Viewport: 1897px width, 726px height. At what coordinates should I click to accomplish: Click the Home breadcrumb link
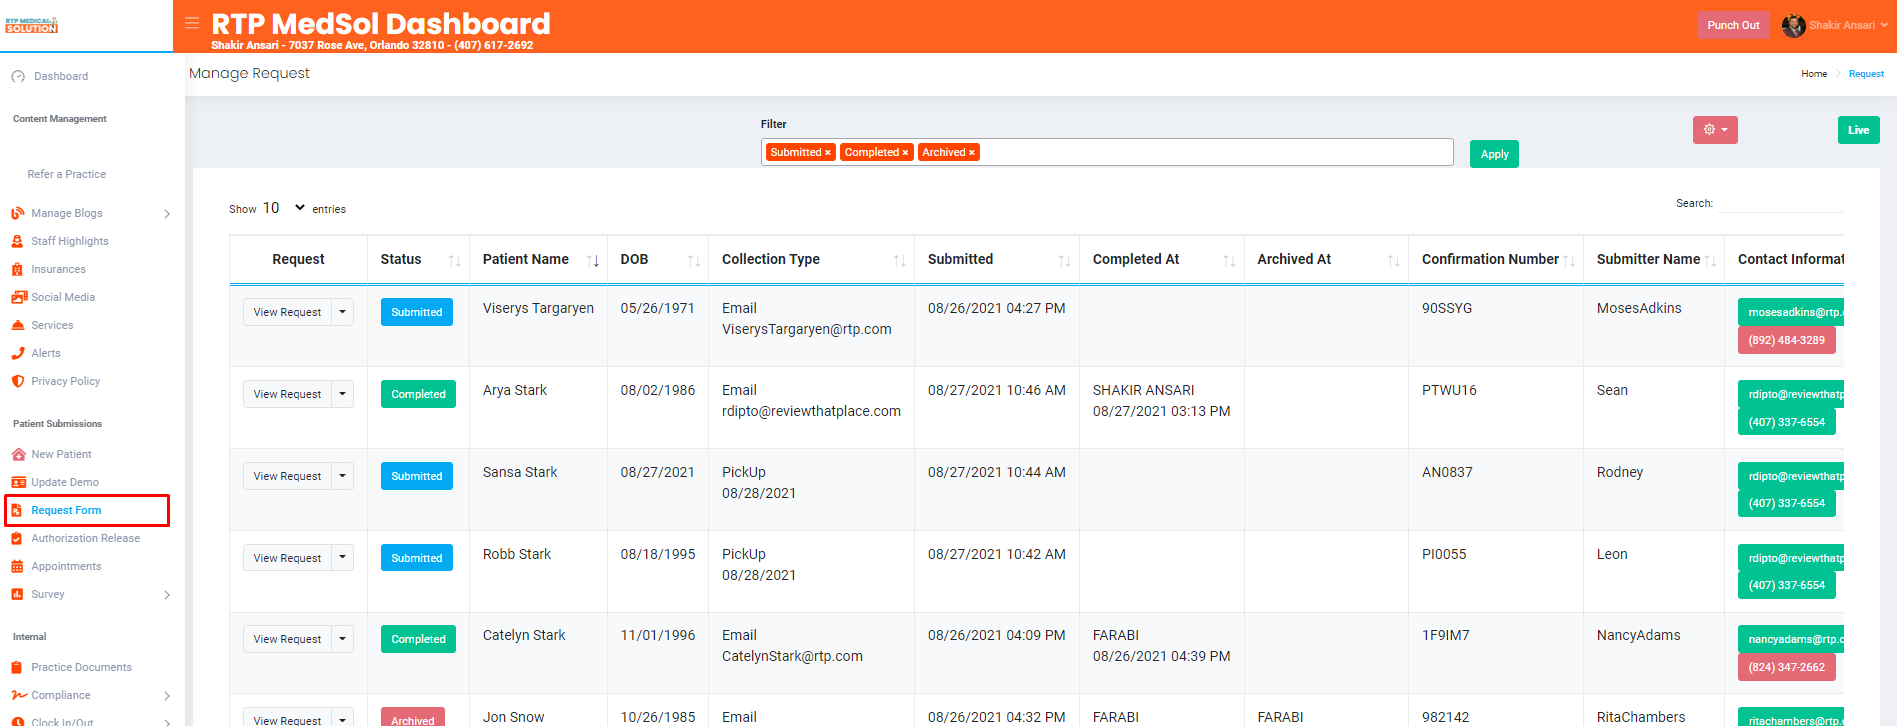tap(1814, 74)
